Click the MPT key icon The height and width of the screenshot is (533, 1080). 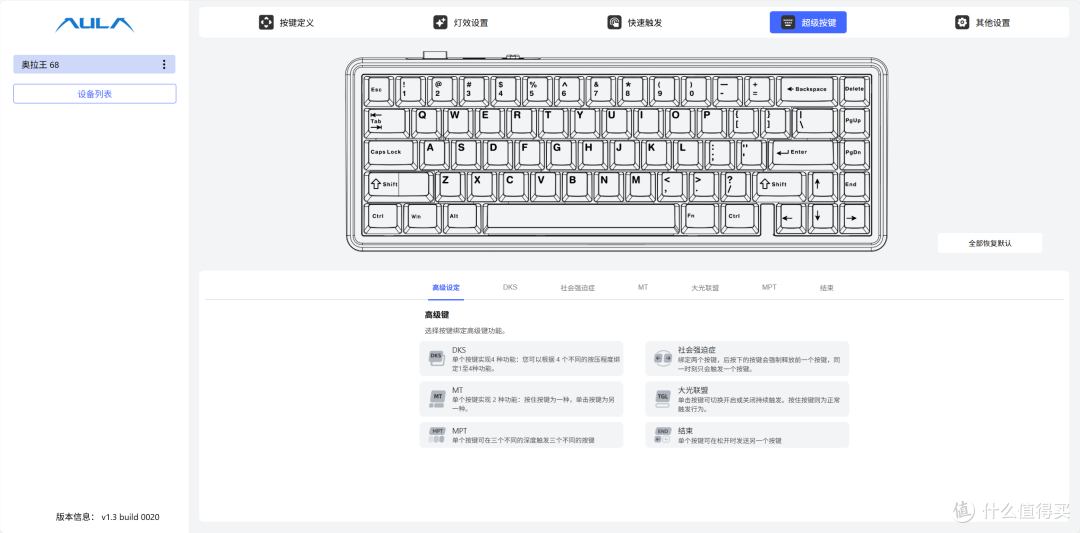(437, 435)
